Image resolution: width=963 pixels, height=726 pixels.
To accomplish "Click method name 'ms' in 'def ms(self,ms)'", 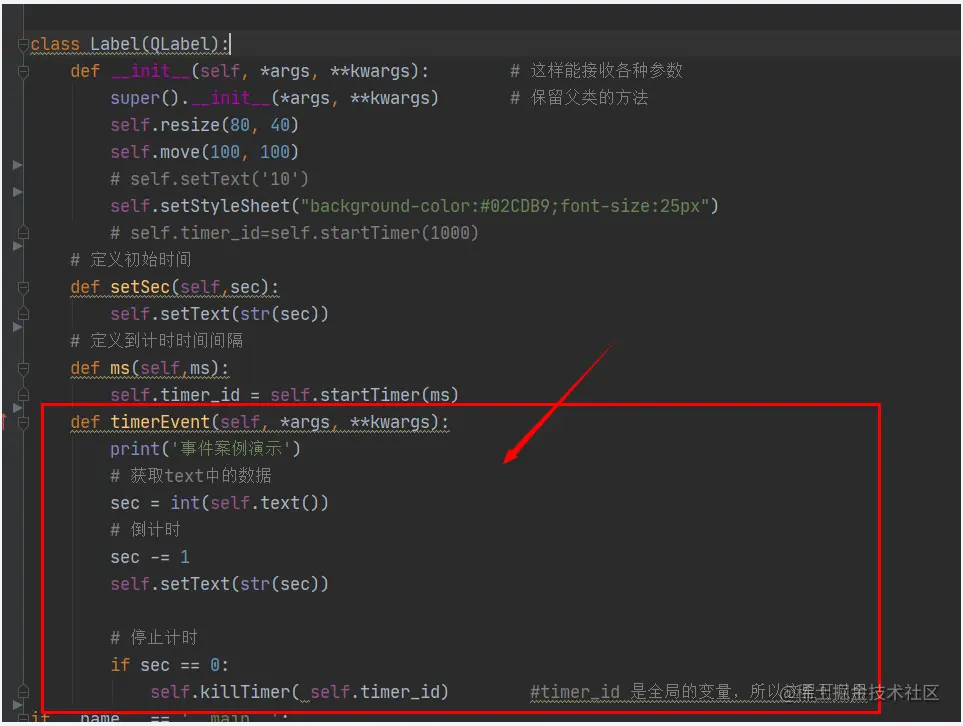I will tap(120, 368).
